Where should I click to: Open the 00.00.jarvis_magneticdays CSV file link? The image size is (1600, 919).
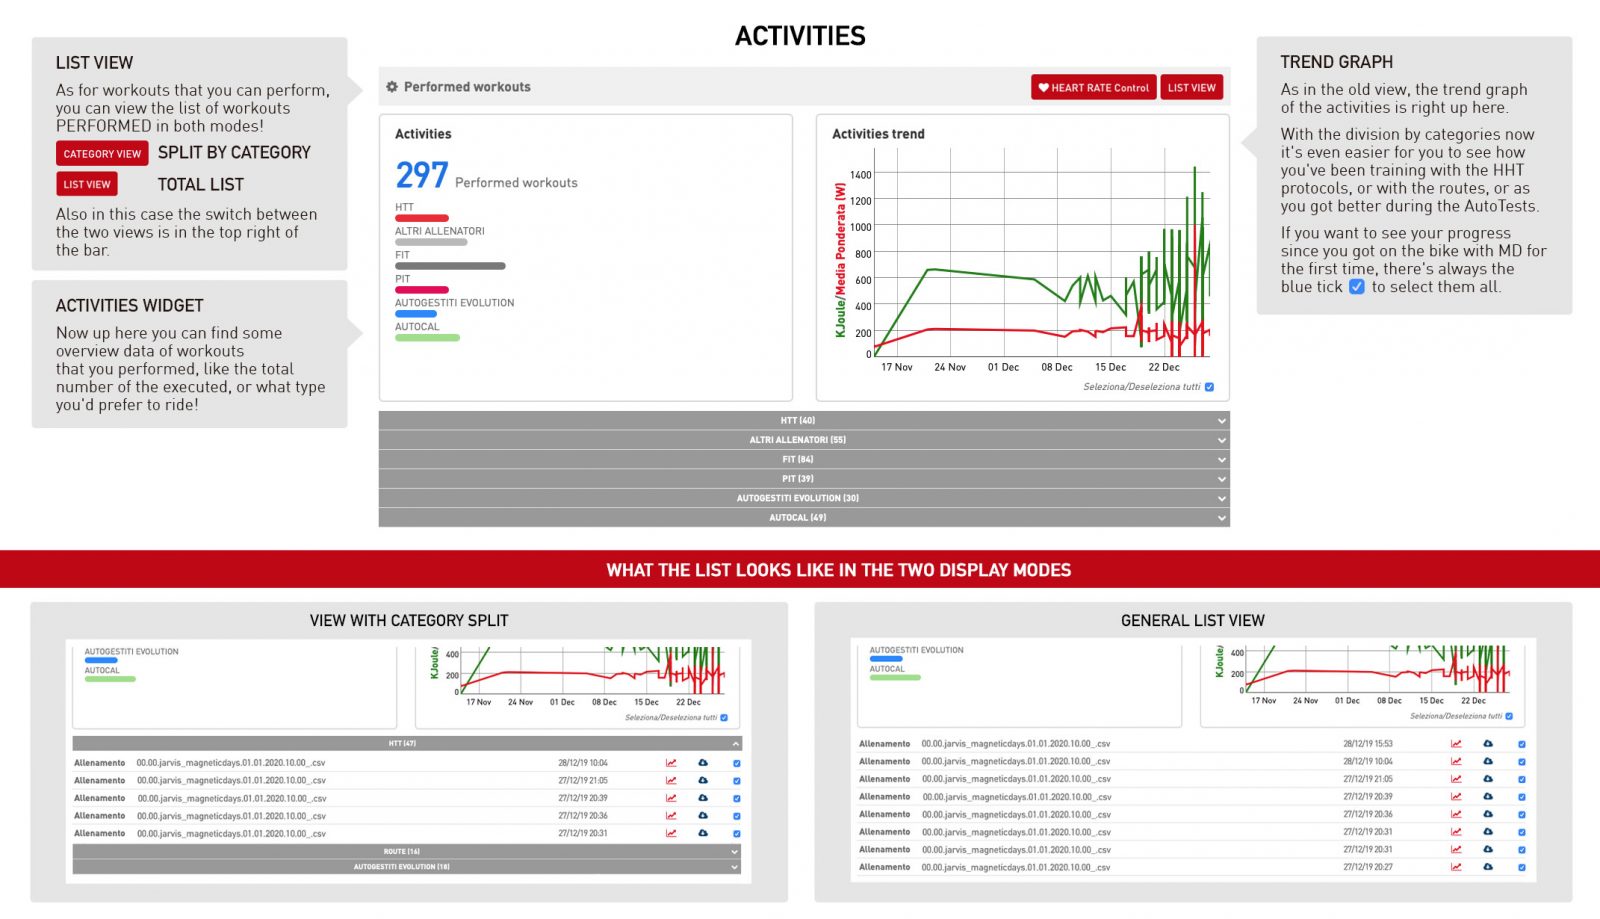[x=230, y=761]
